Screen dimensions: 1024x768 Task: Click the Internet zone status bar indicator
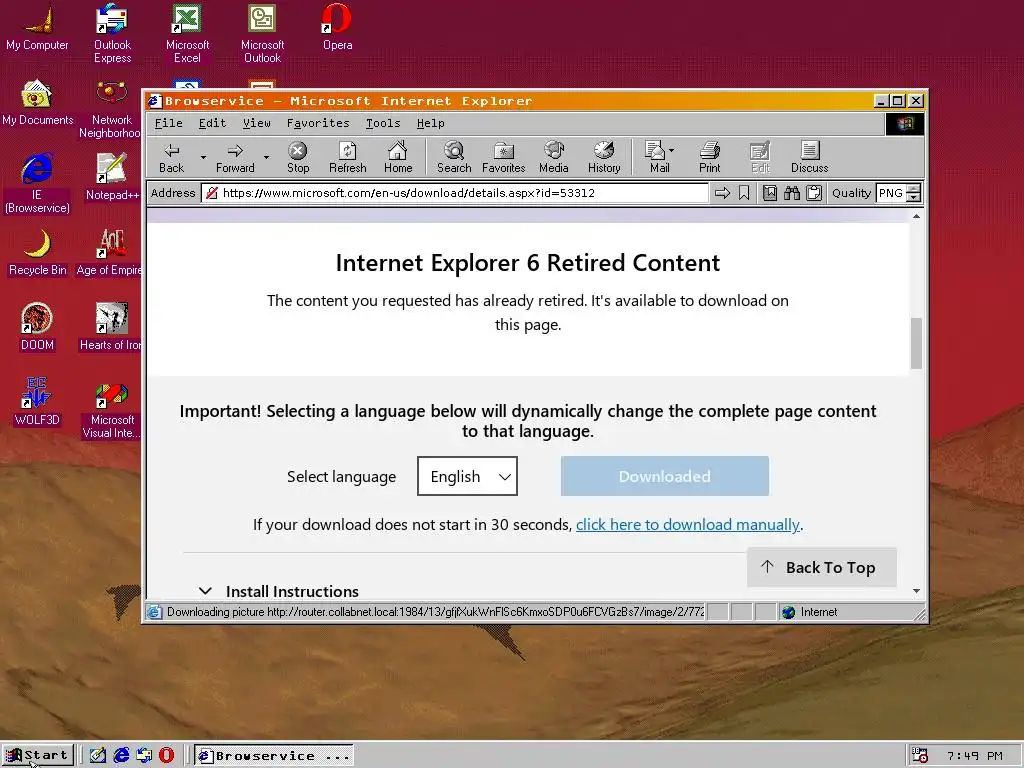(810, 612)
